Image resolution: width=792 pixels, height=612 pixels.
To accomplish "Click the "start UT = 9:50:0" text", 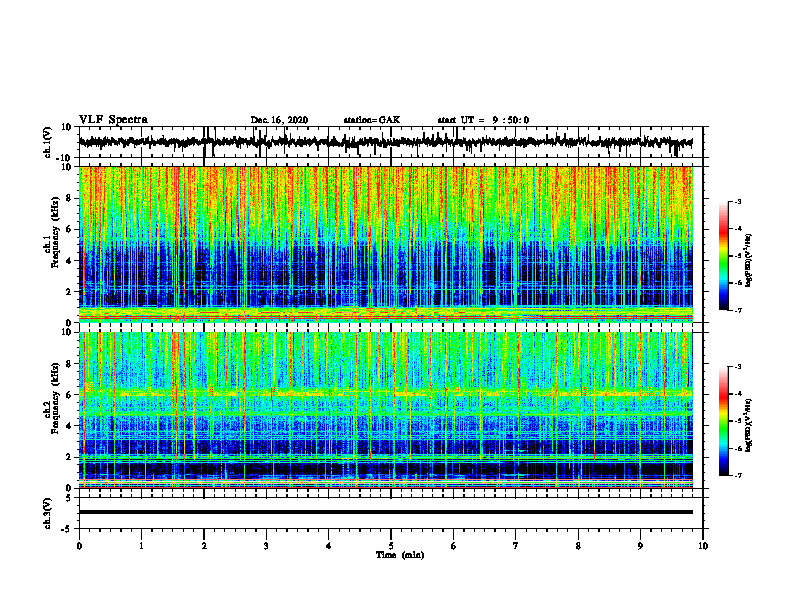I will point(483,120).
